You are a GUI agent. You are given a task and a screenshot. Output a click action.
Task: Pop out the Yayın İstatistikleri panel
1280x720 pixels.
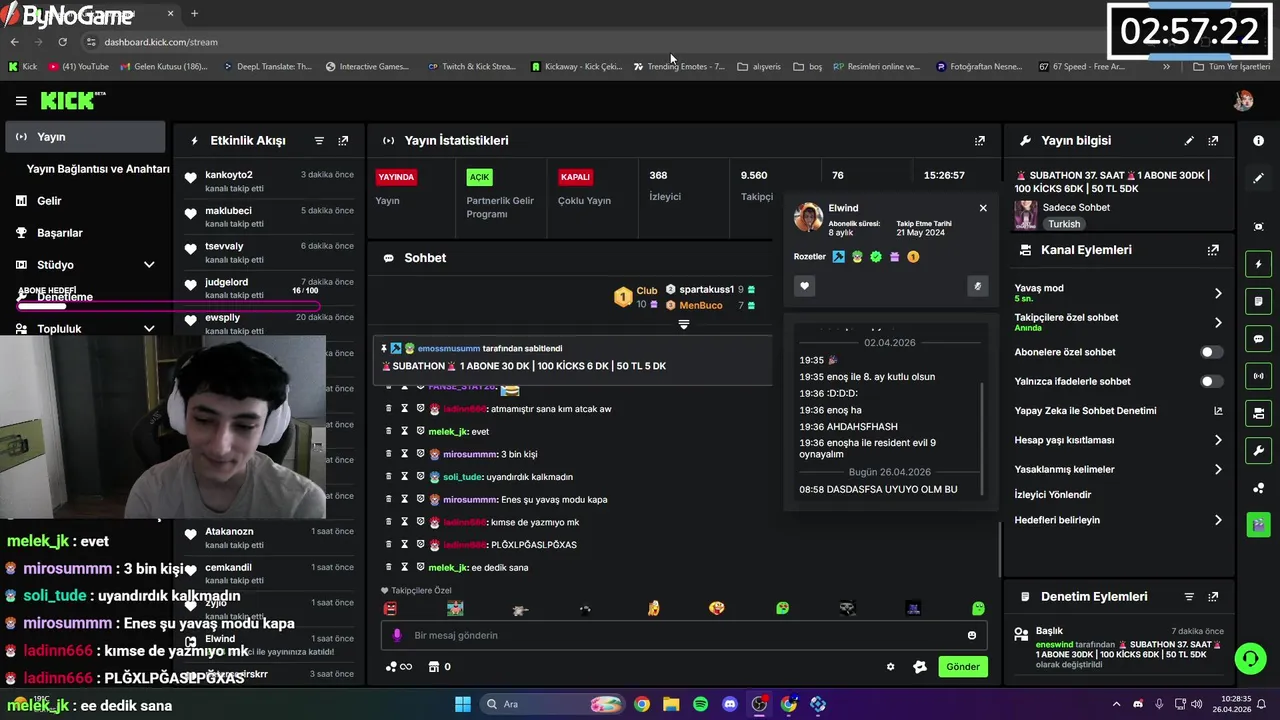click(980, 141)
